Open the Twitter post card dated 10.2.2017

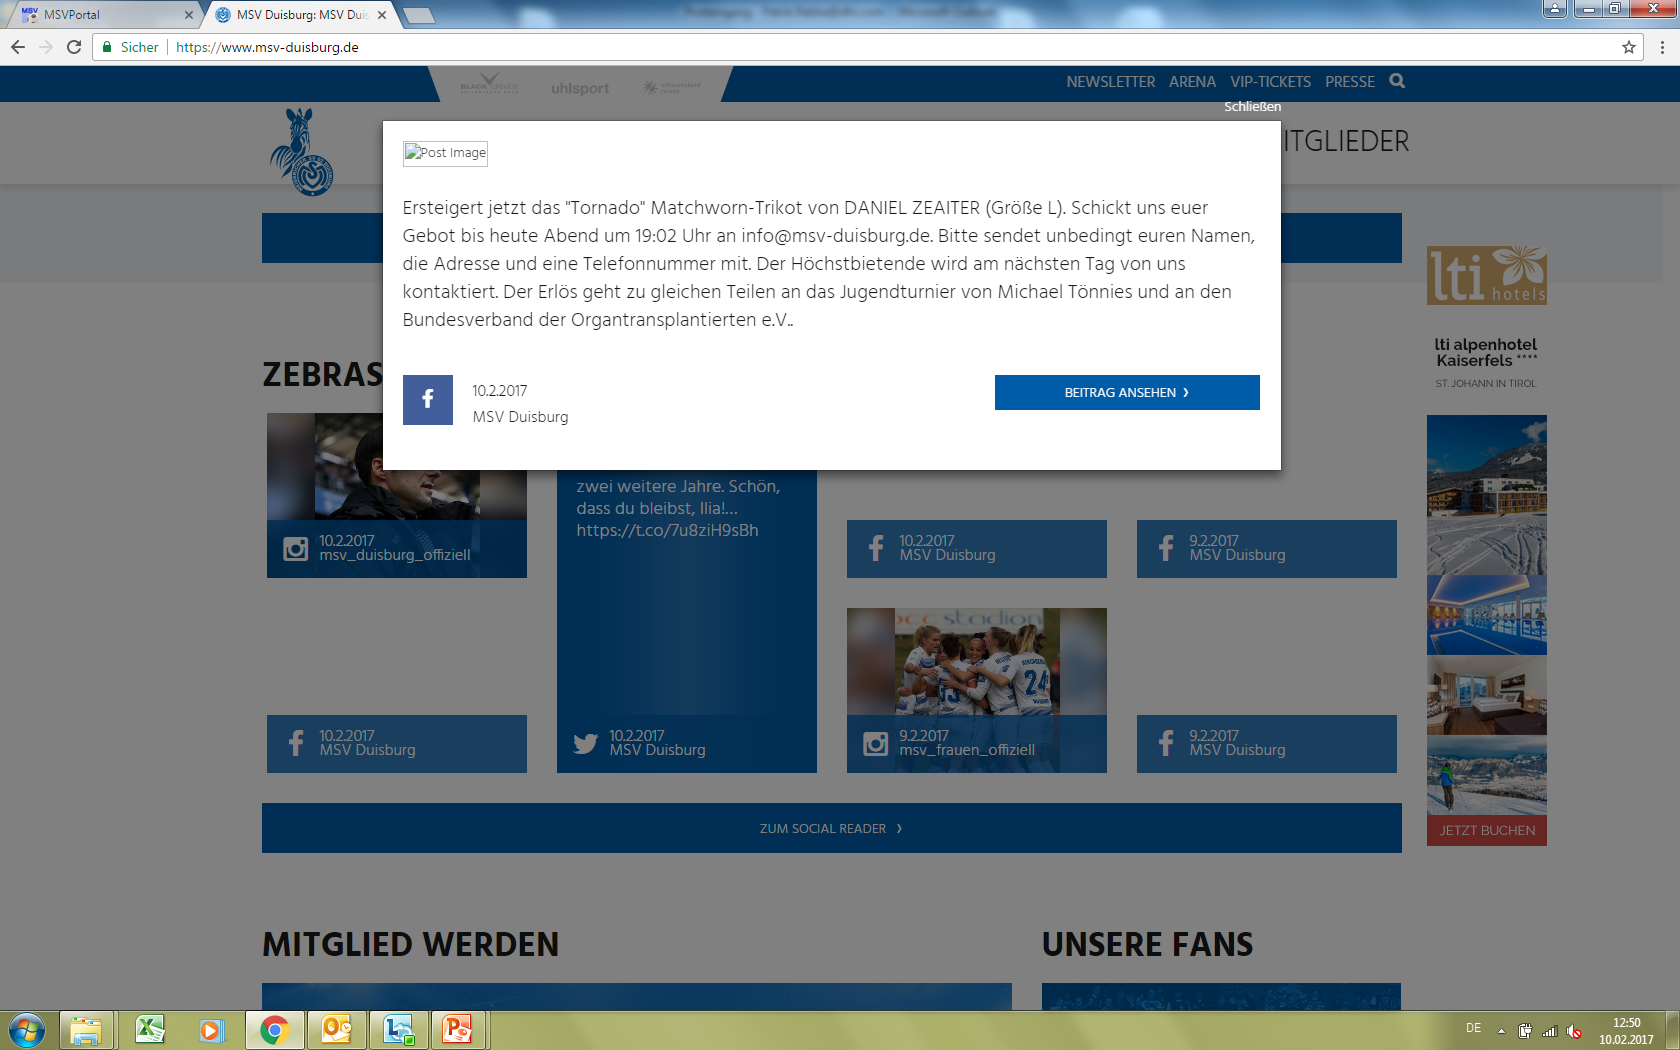pyautogui.click(x=687, y=620)
